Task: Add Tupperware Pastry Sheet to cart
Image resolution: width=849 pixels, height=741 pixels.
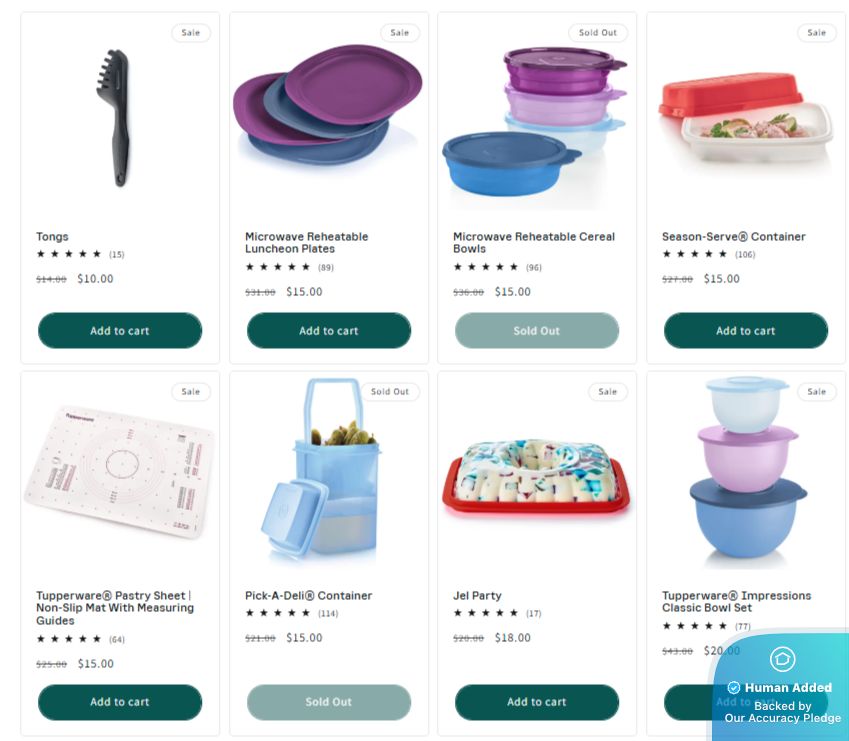Action: pyautogui.click(x=120, y=702)
